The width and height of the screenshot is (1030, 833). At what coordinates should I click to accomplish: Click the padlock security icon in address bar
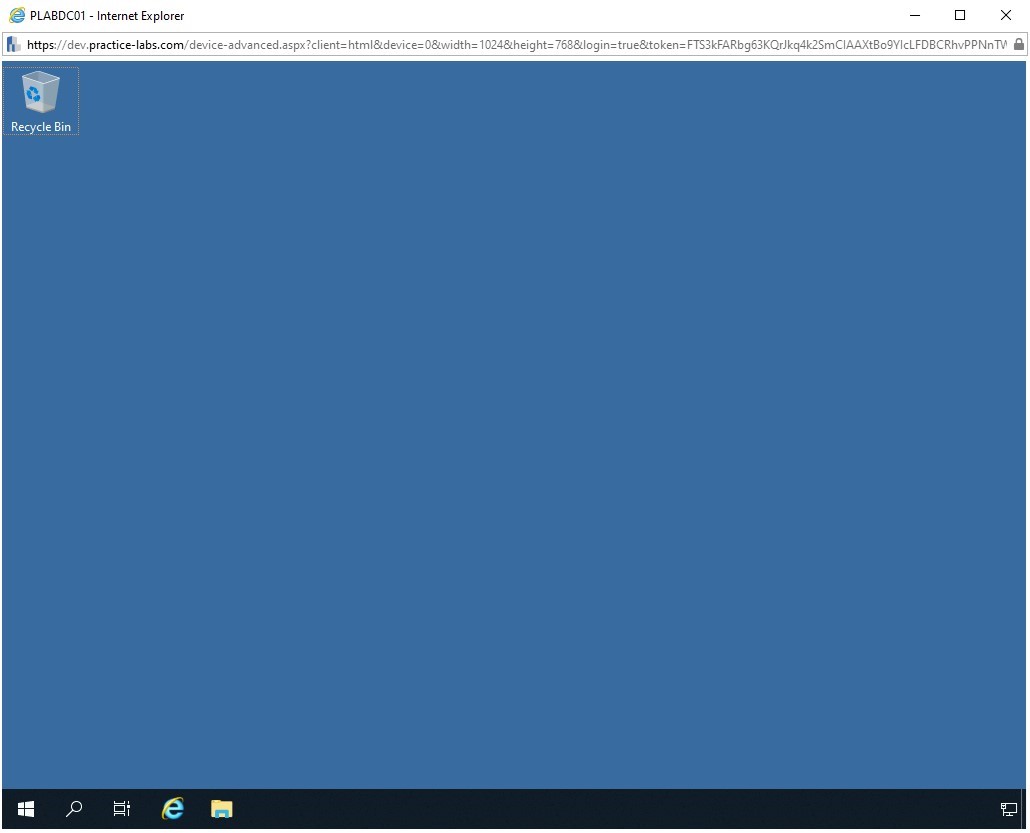(1018, 45)
